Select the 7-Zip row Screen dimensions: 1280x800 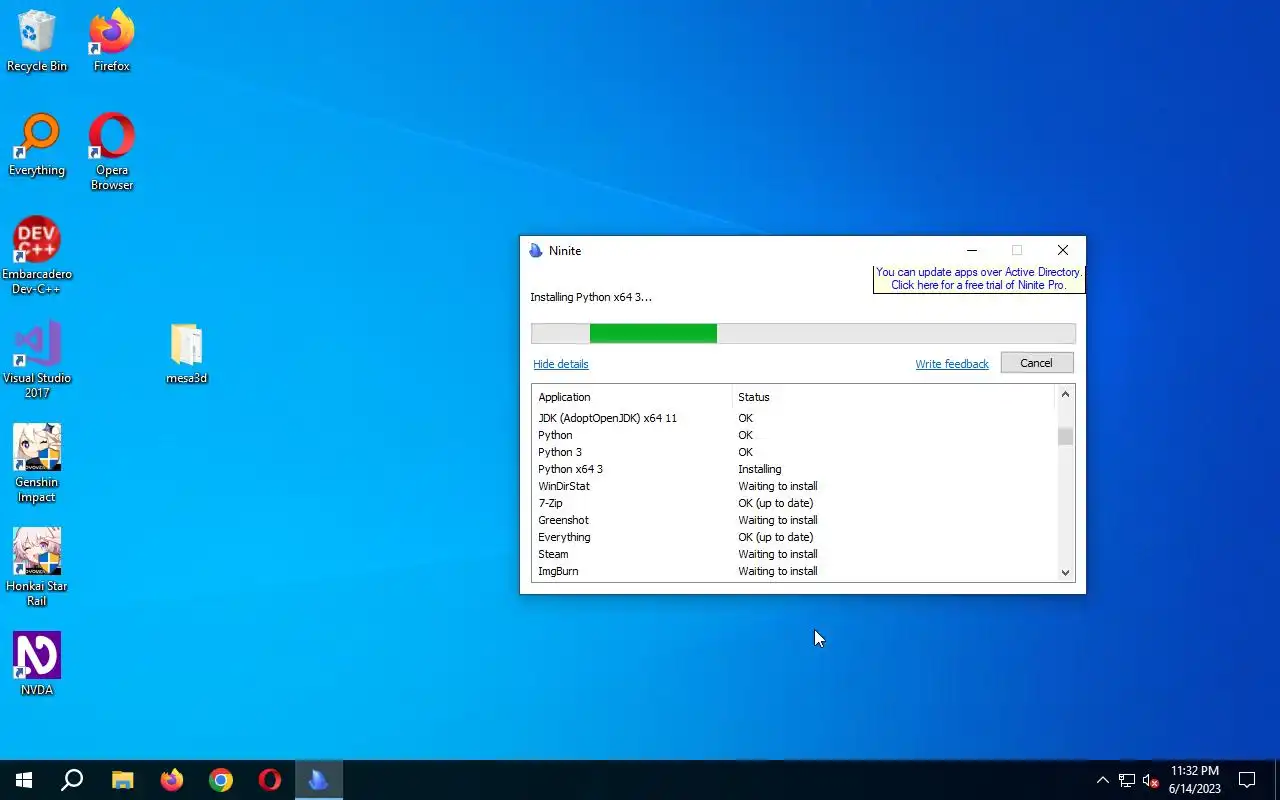(x=794, y=503)
